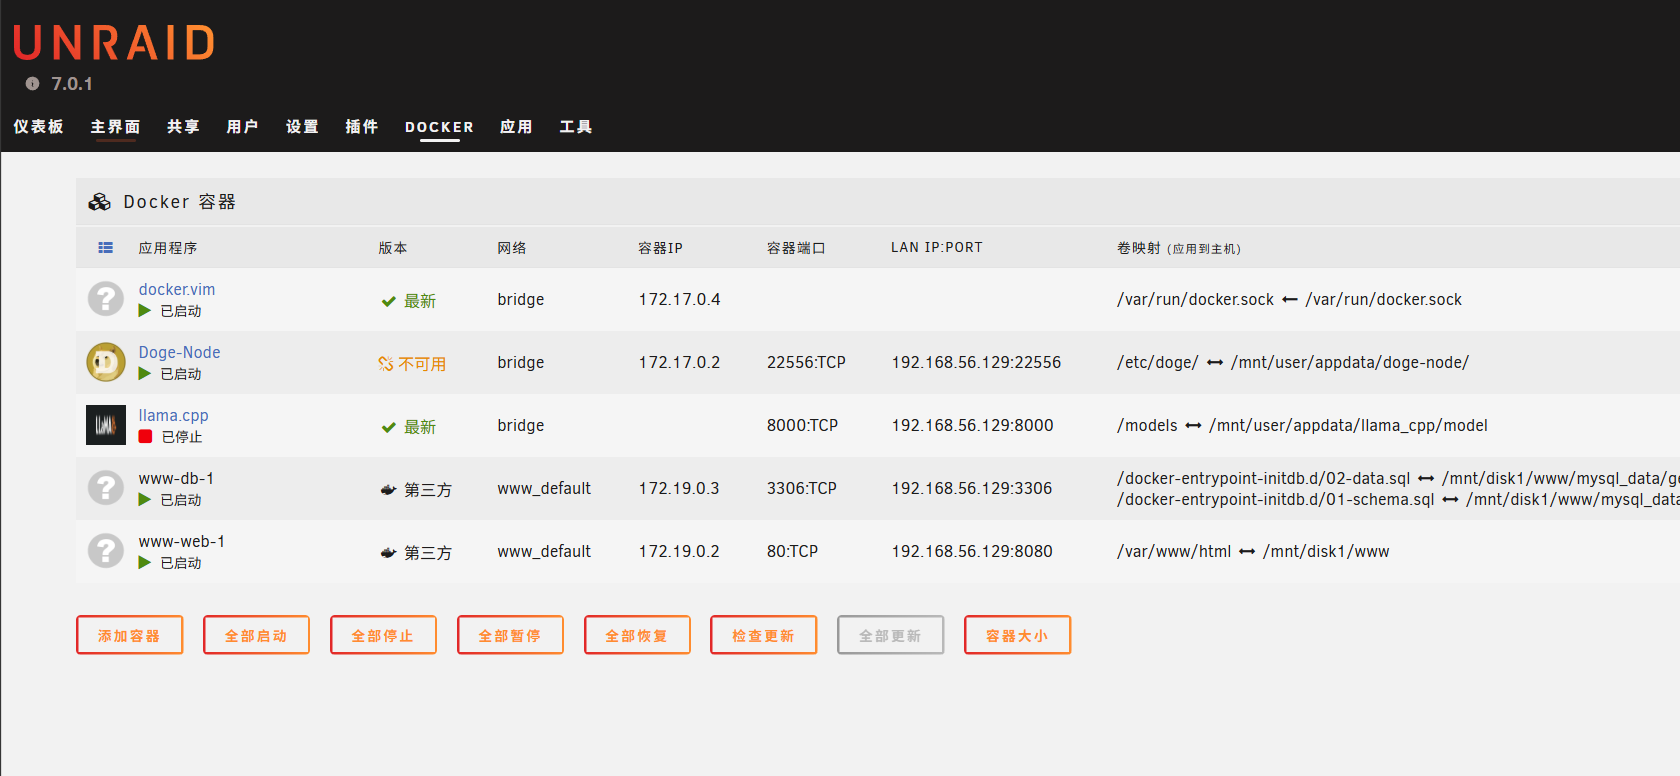Click the green checkmark in llama.cpp version
1680x776 pixels.
(x=388, y=427)
